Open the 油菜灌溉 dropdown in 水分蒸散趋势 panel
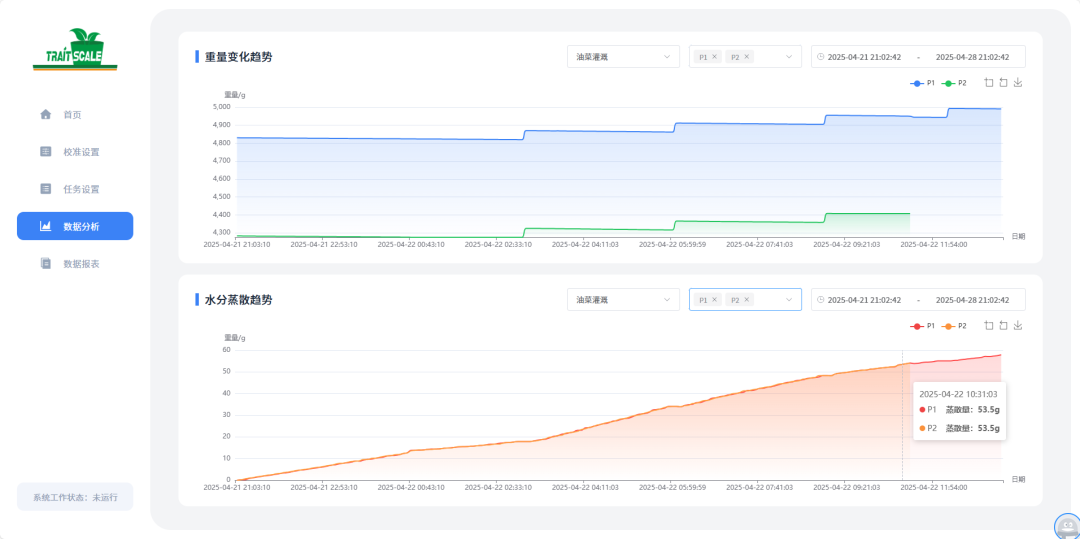 [623, 299]
